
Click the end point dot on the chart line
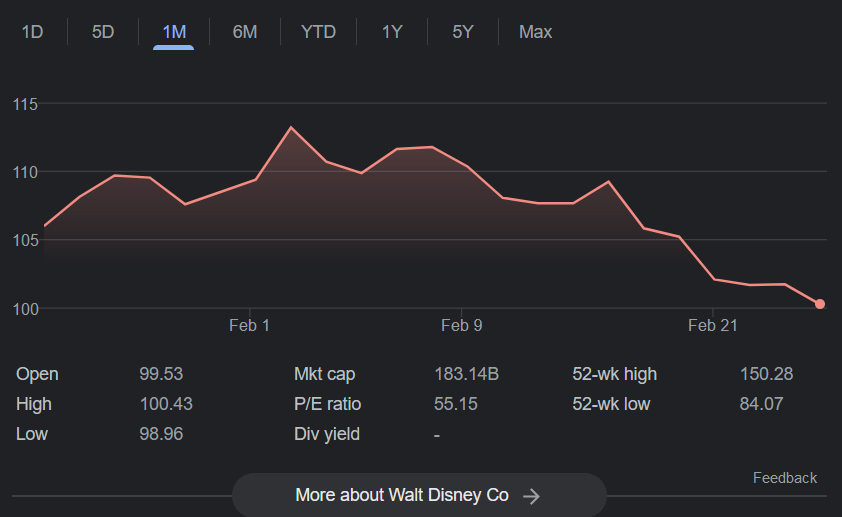tap(820, 304)
